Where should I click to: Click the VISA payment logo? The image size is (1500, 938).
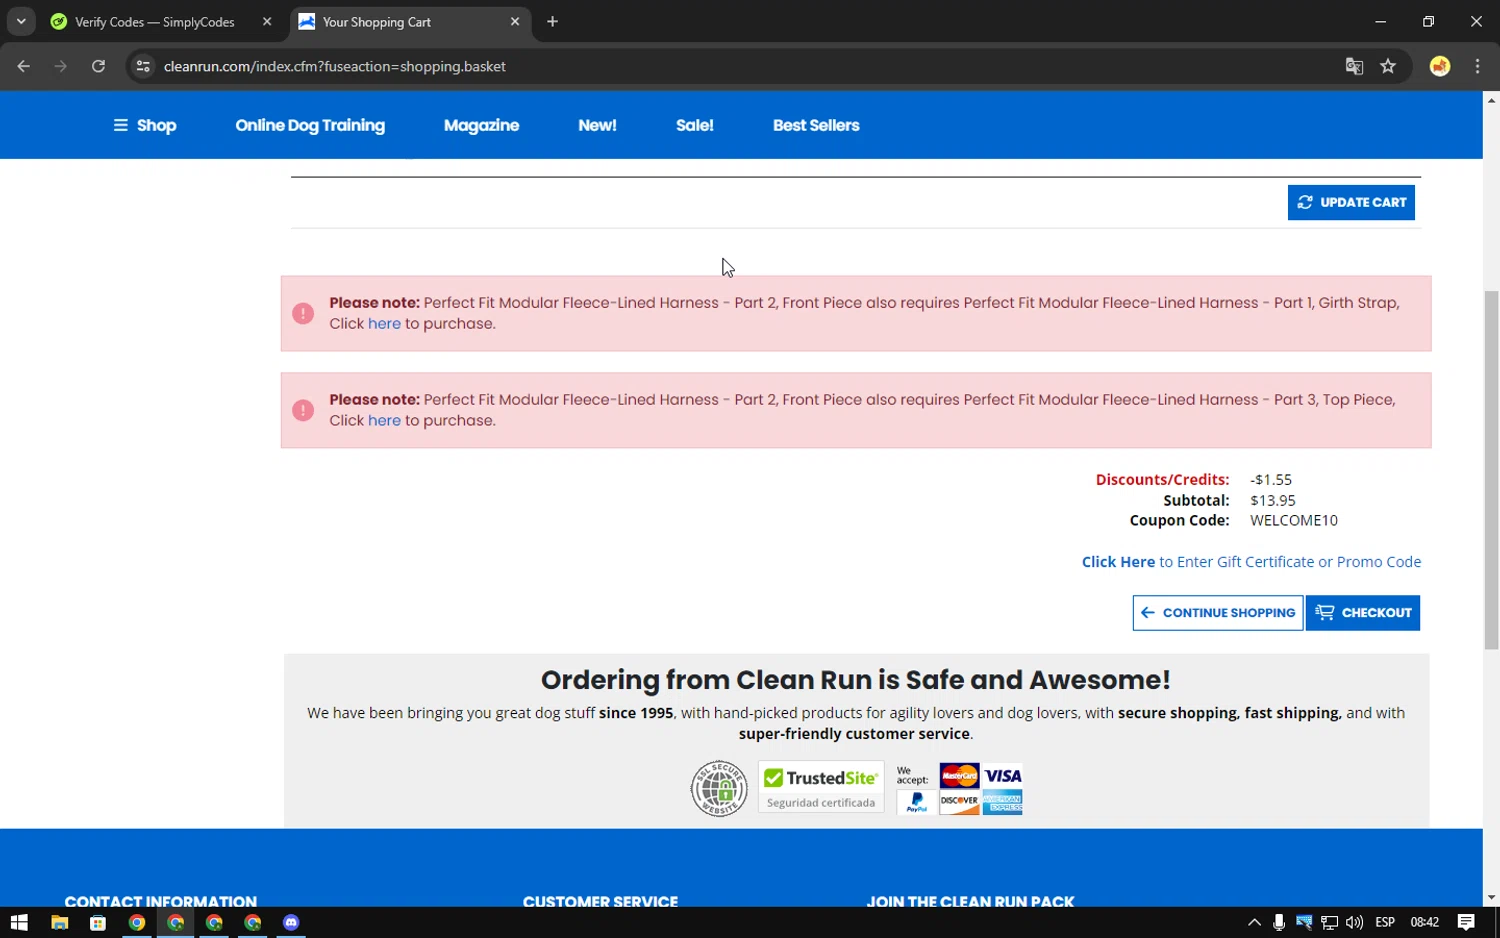click(x=1002, y=776)
